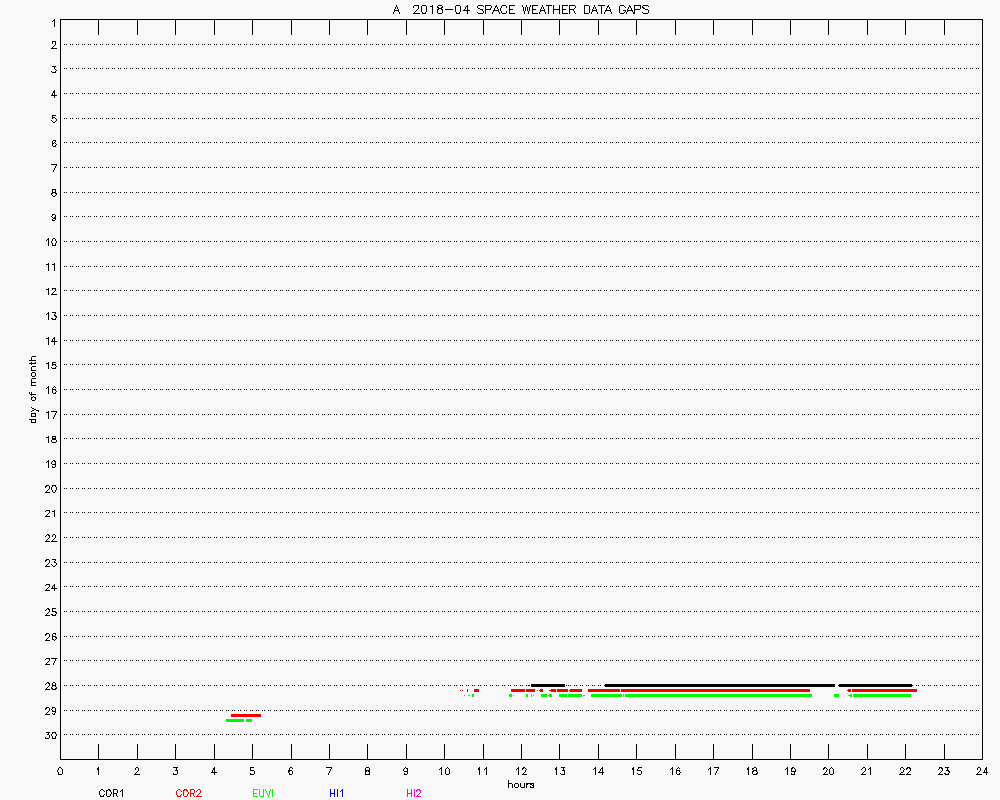Click the short black COR1 bar near hour 12.5
Image resolution: width=1000 pixels, height=800 pixels.
click(x=548, y=685)
